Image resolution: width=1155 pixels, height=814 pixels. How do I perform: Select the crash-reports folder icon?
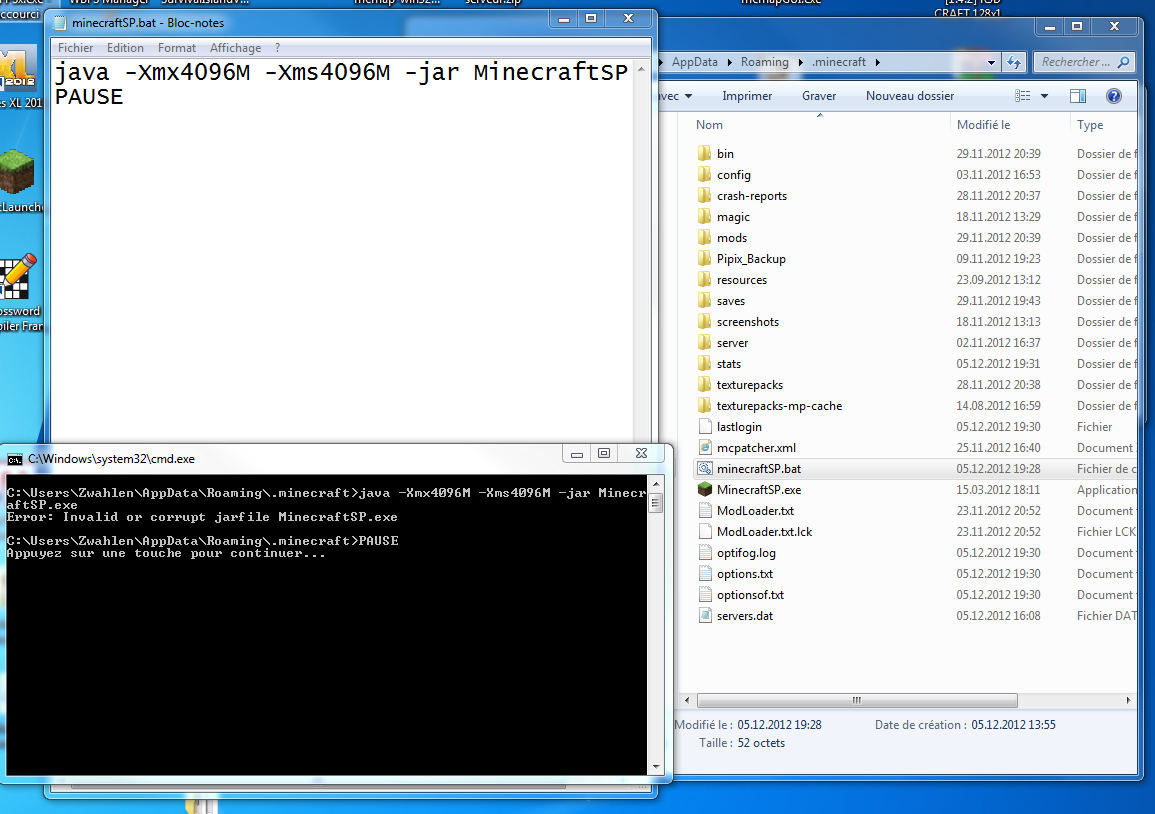tap(704, 195)
